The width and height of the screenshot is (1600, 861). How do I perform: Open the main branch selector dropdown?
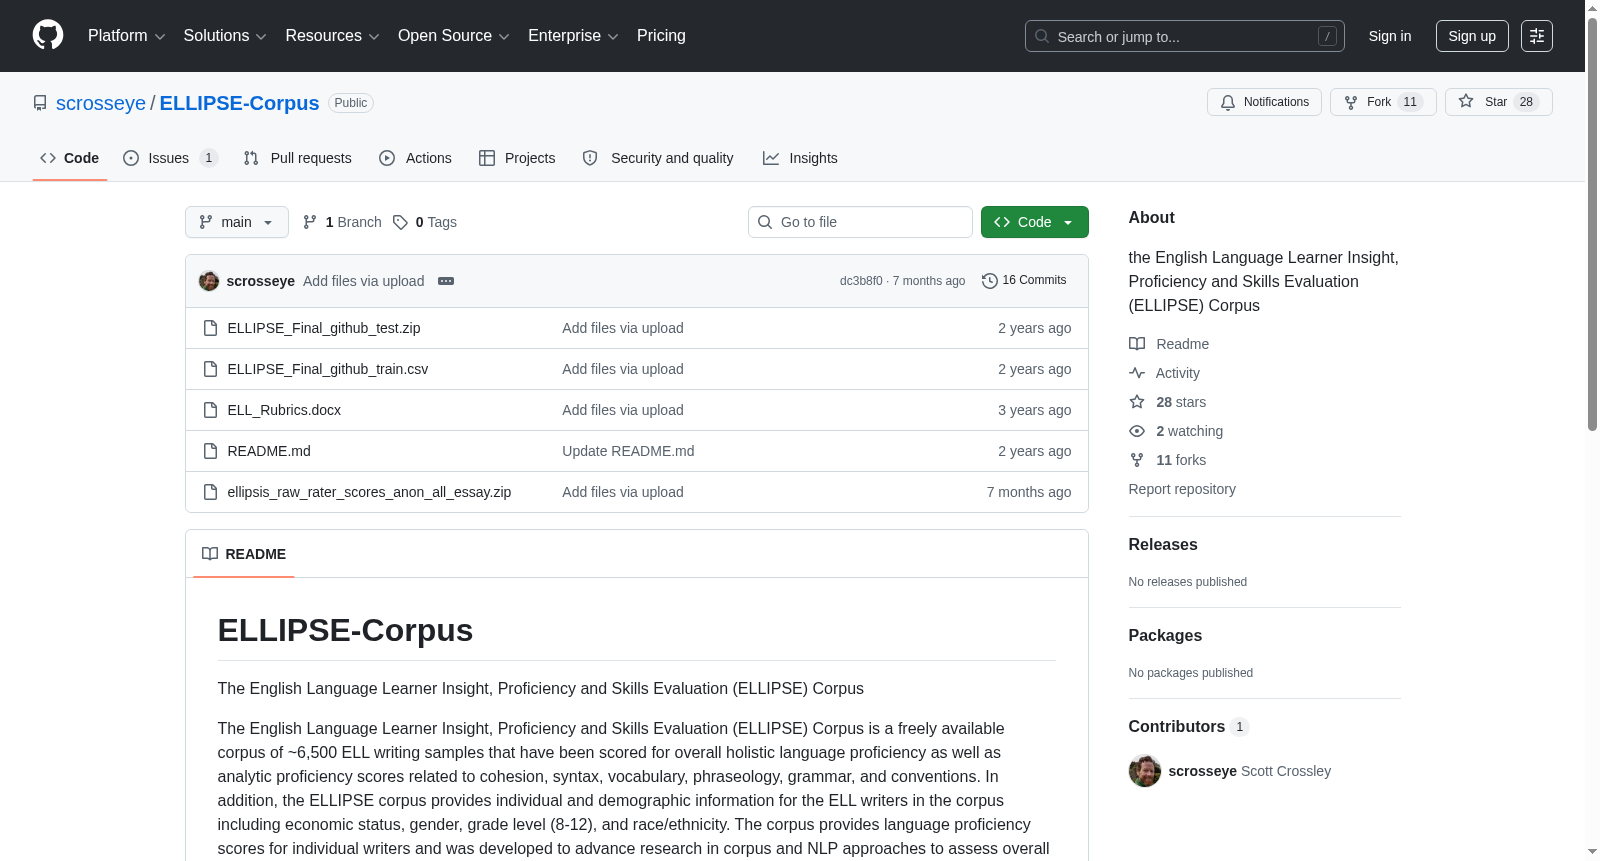[237, 222]
